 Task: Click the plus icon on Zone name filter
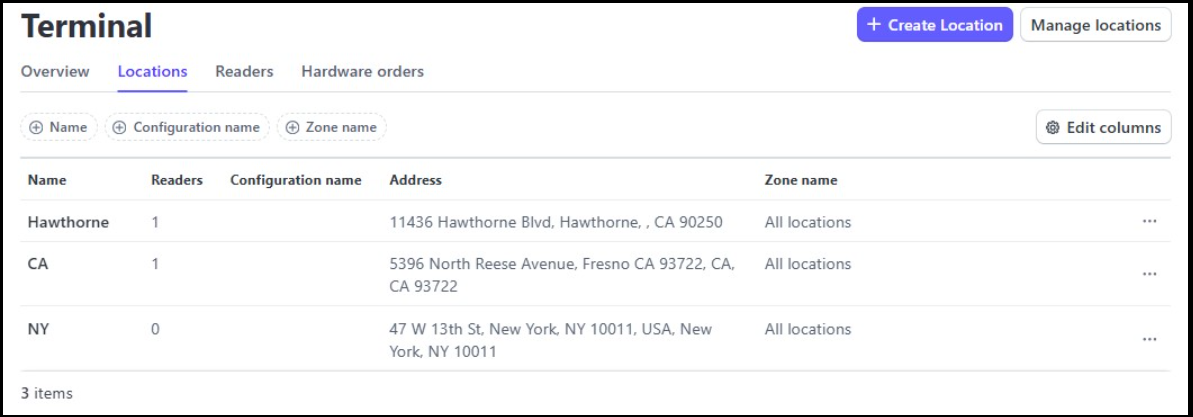point(292,128)
